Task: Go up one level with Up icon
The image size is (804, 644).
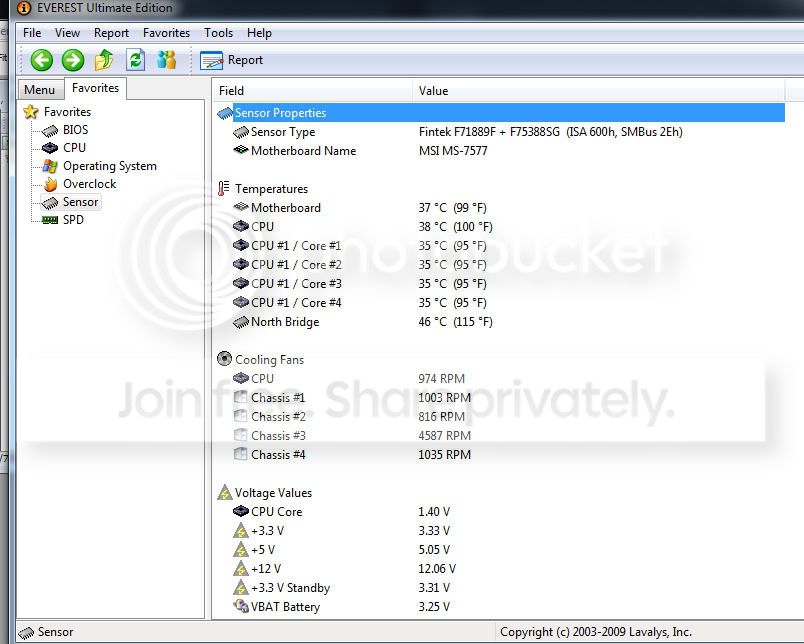Action: click(104, 60)
